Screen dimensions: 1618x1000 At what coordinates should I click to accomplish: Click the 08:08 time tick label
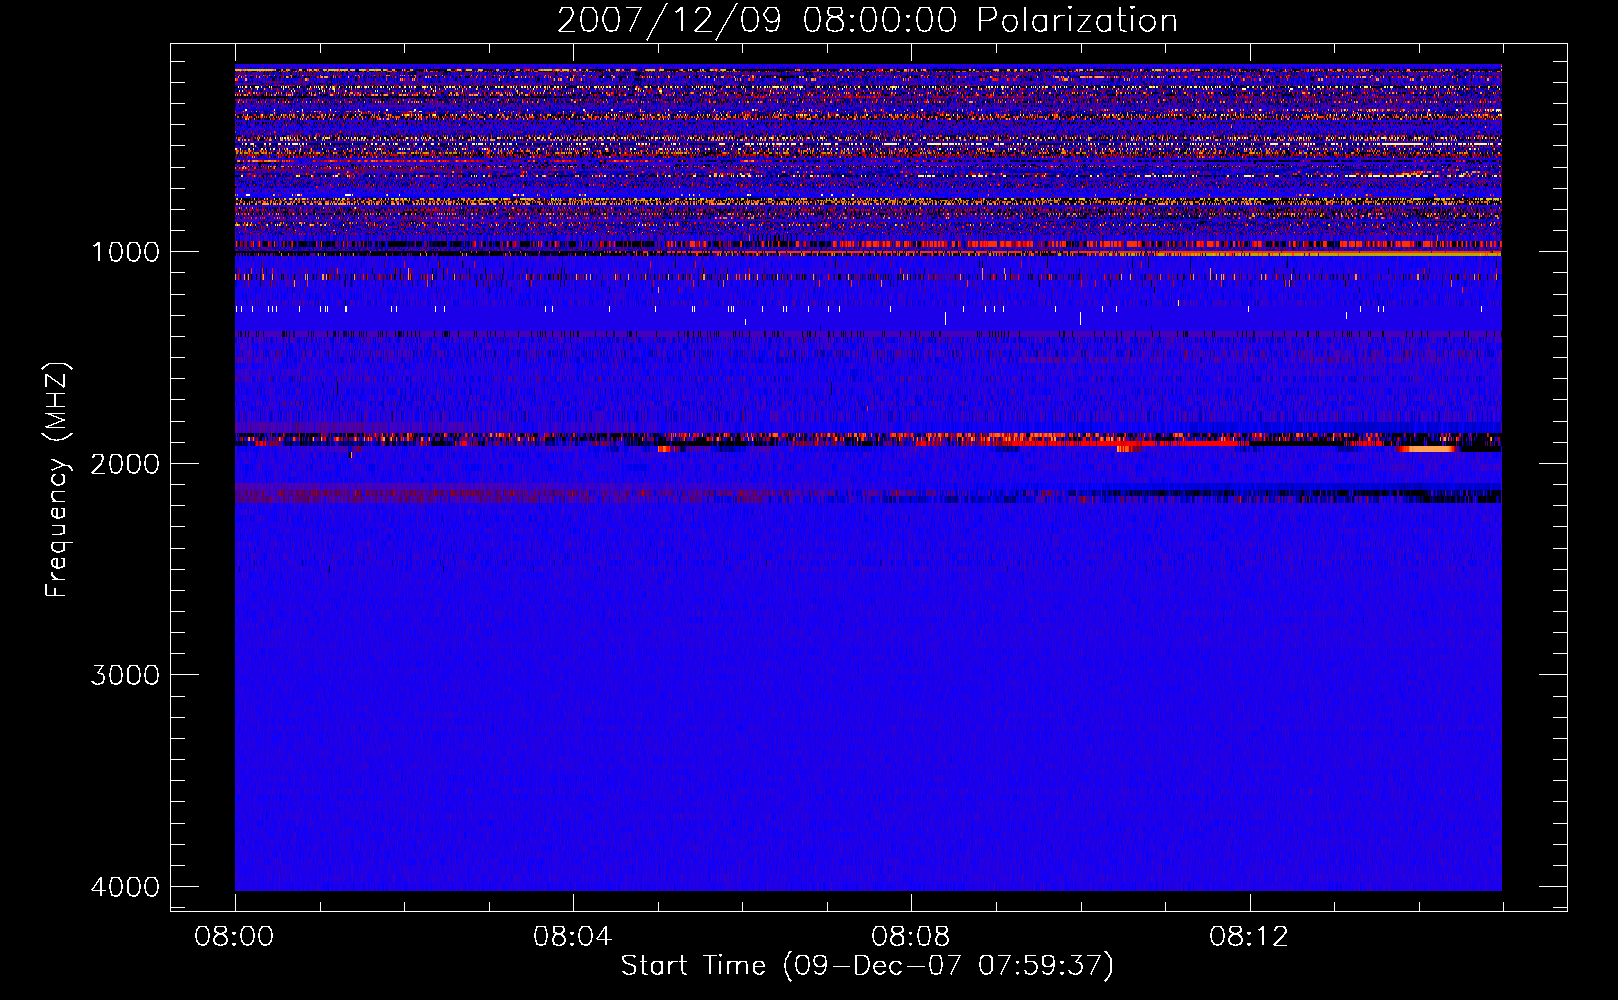click(x=910, y=937)
